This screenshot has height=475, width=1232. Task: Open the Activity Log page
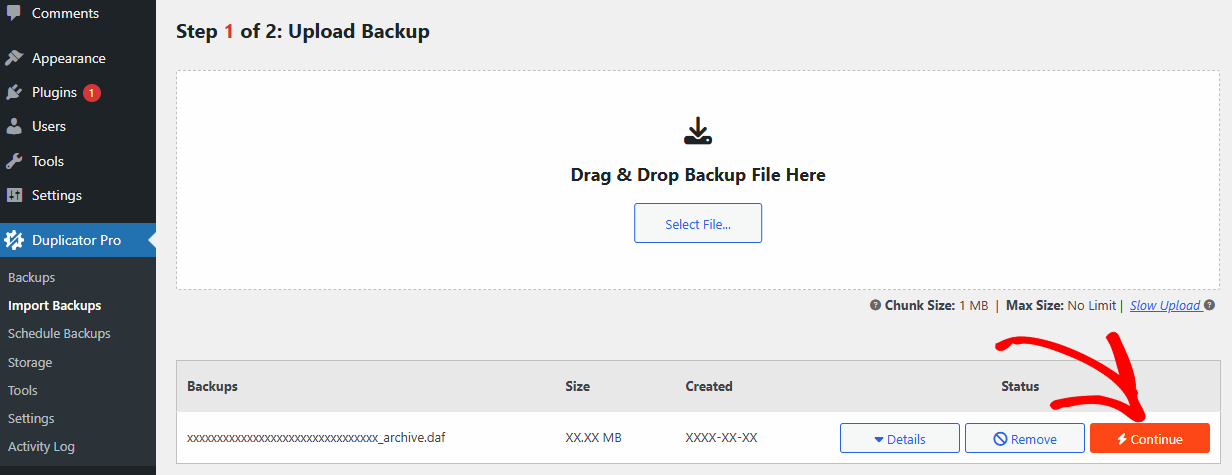tap(41, 446)
